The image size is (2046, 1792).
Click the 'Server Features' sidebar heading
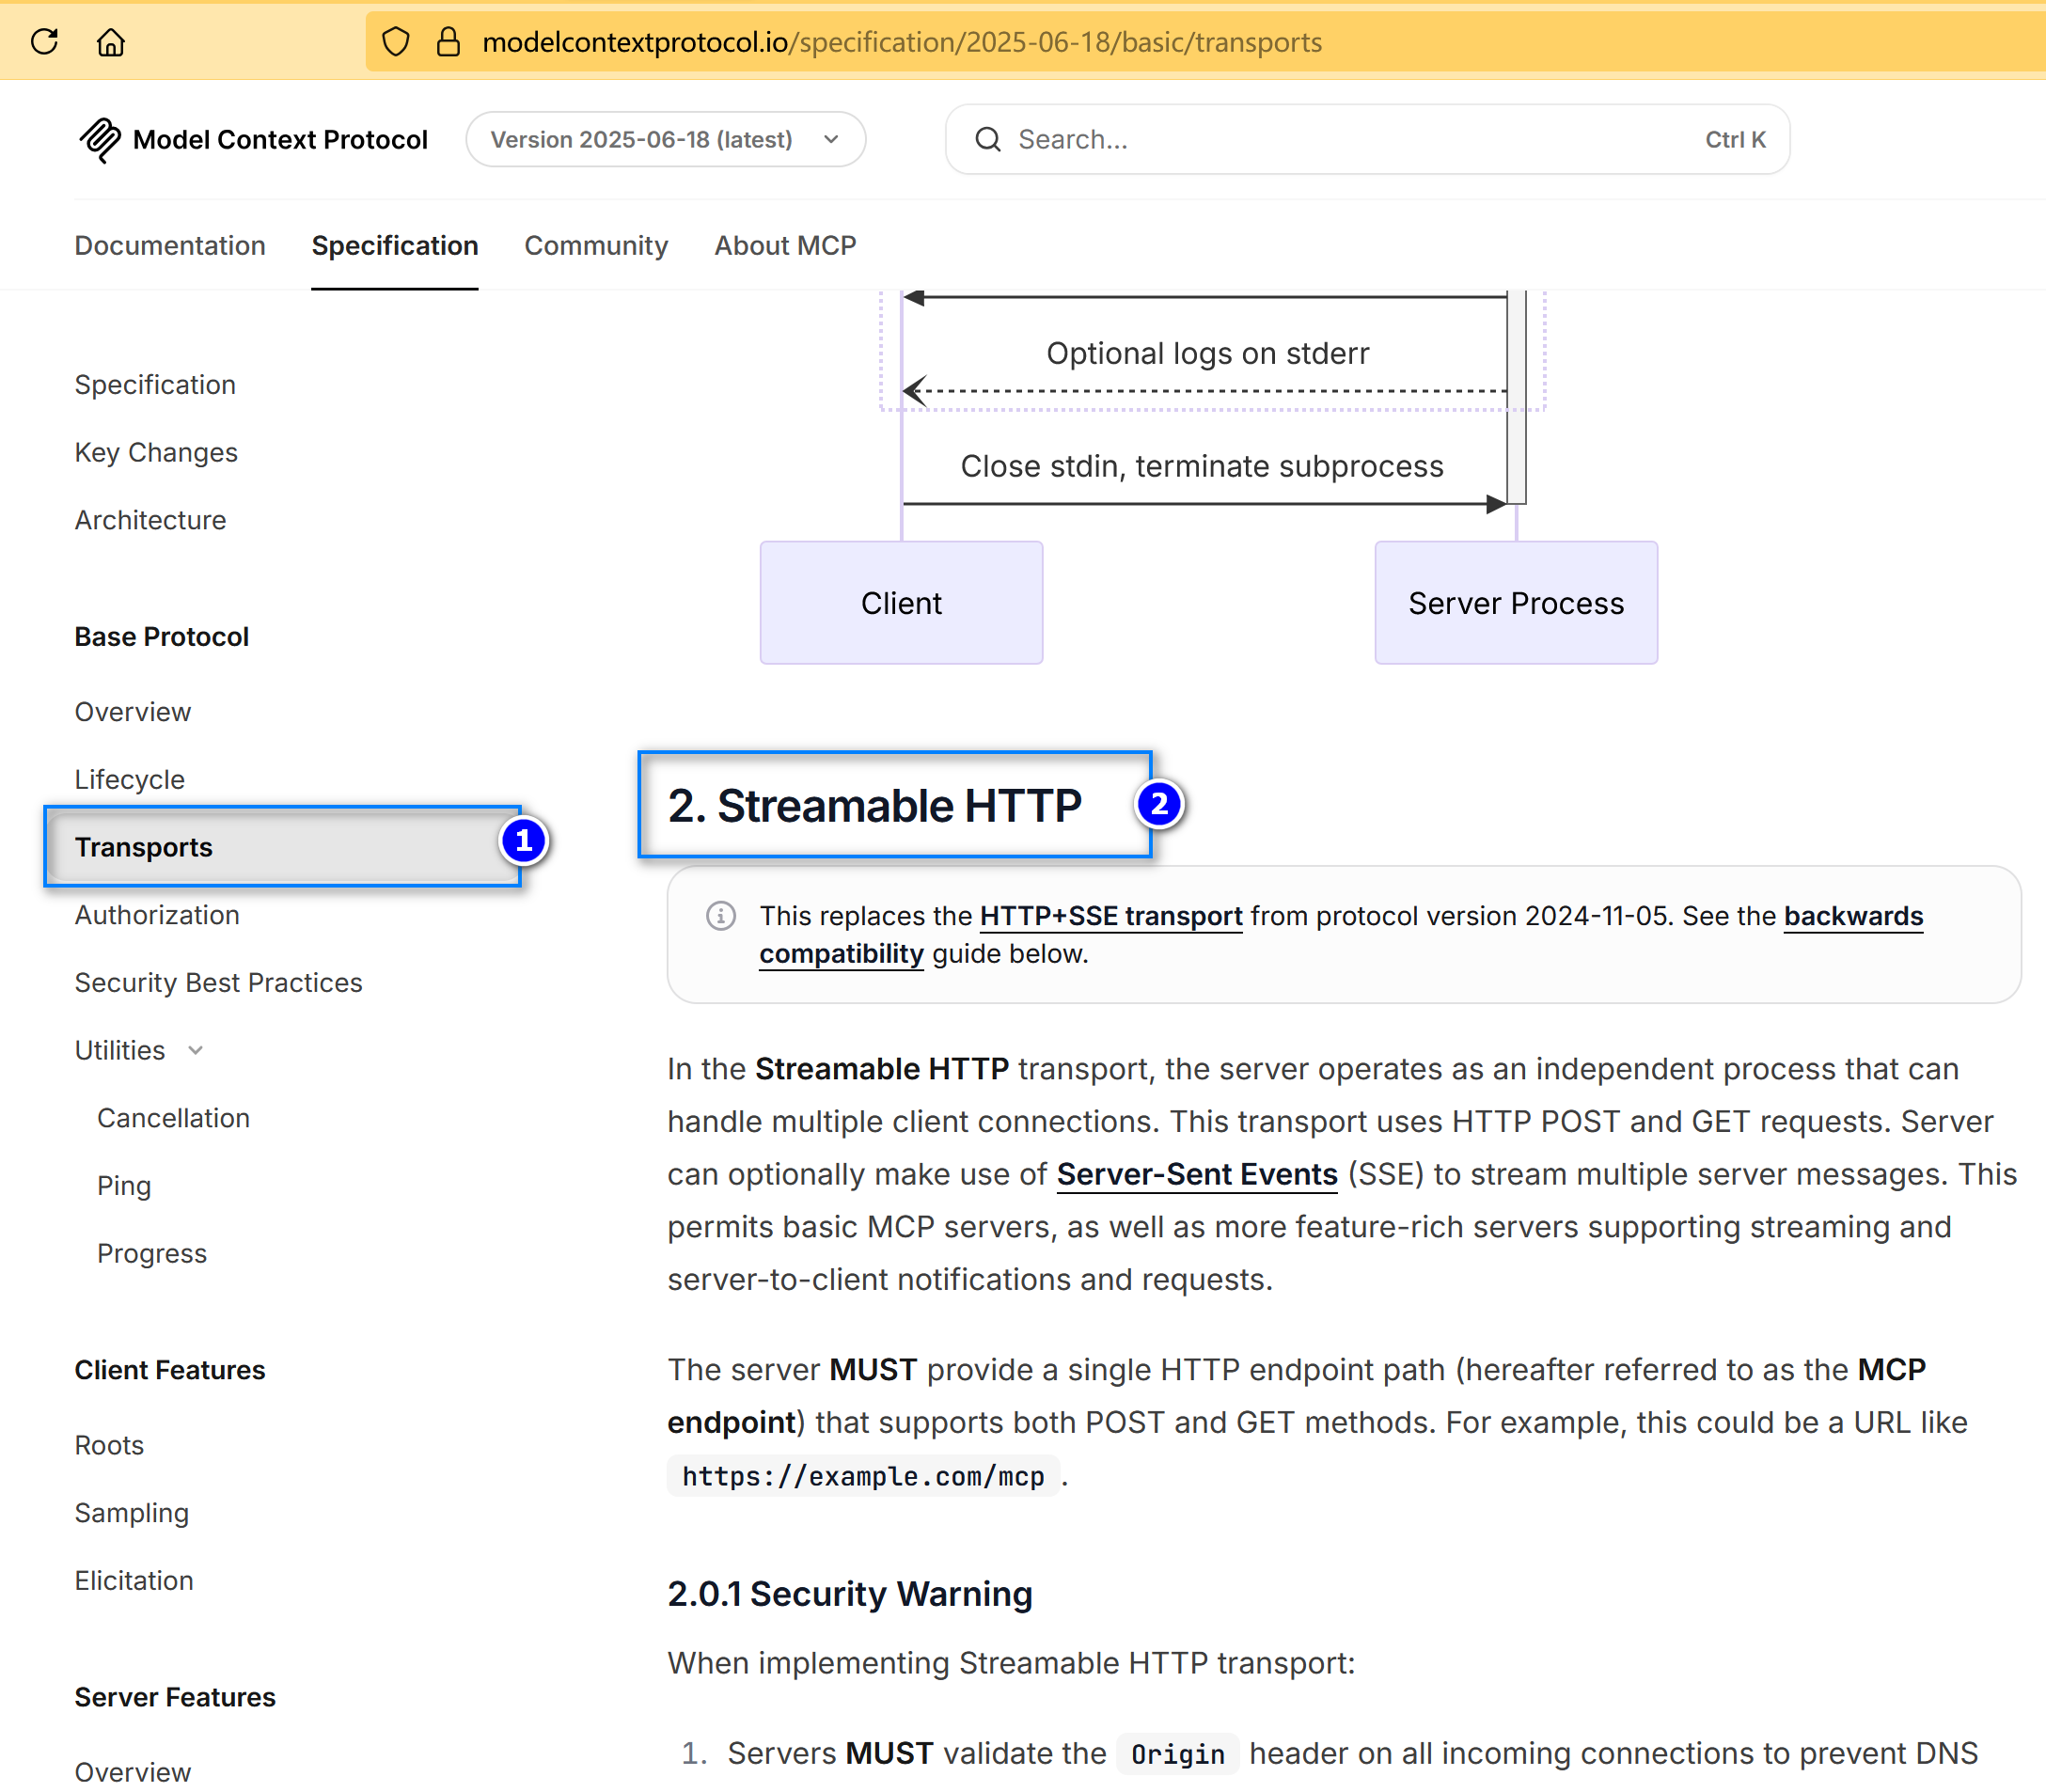175,1697
